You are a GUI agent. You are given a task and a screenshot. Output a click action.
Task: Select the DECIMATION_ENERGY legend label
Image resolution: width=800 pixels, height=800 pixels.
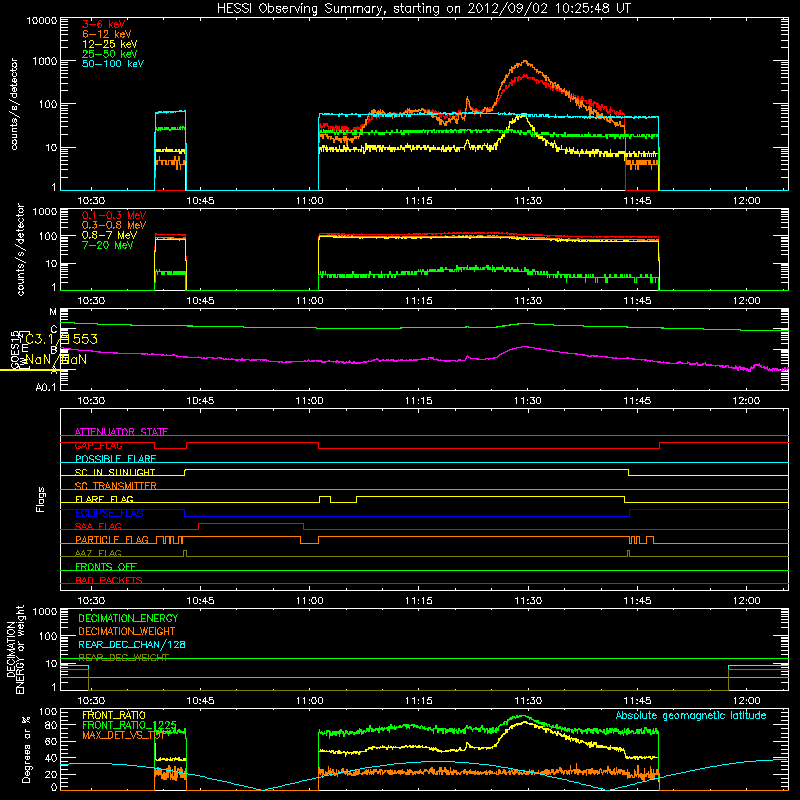[128, 618]
